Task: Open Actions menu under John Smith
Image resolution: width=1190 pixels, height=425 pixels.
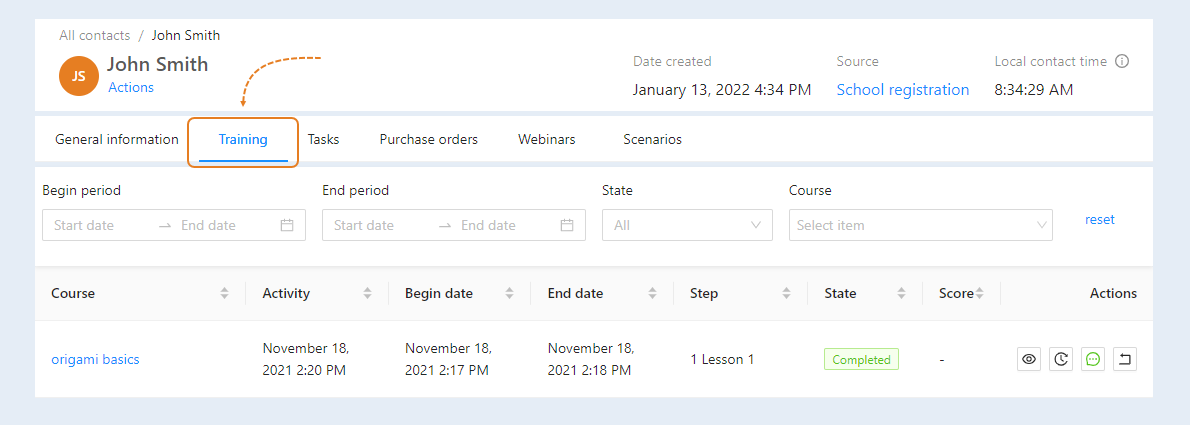Action: click(x=131, y=87)
